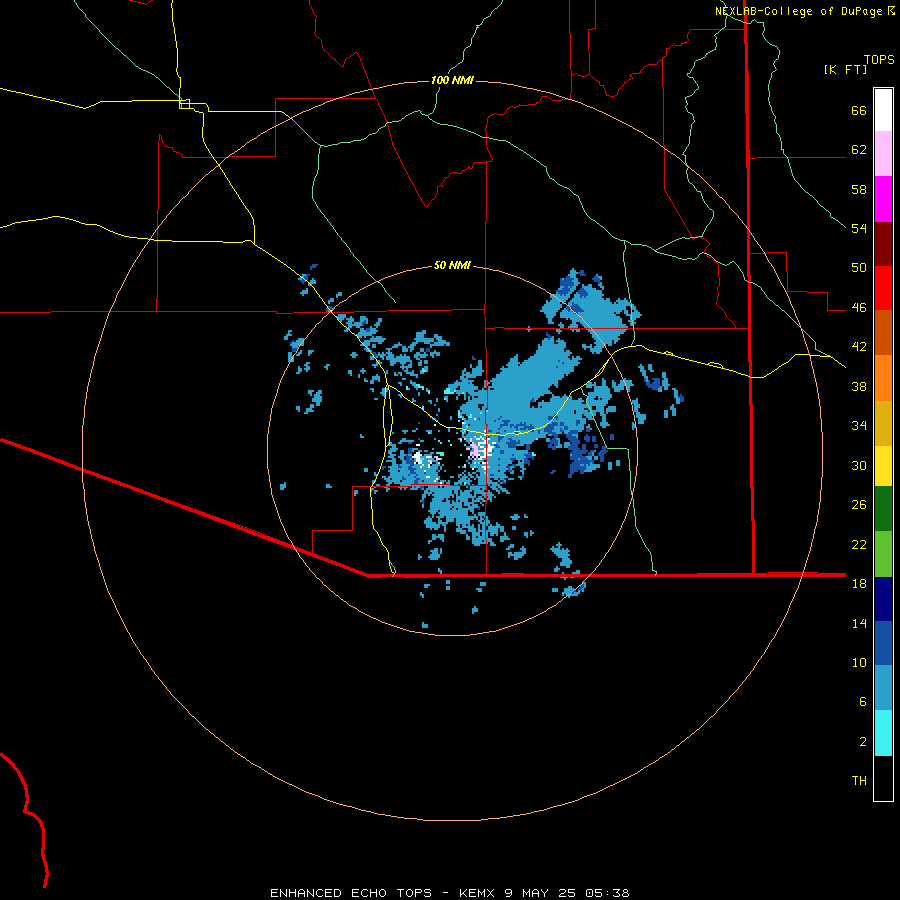
Task: Click the 'NEXLAB-College of DuPage' credit text
Action: point(798,11)
